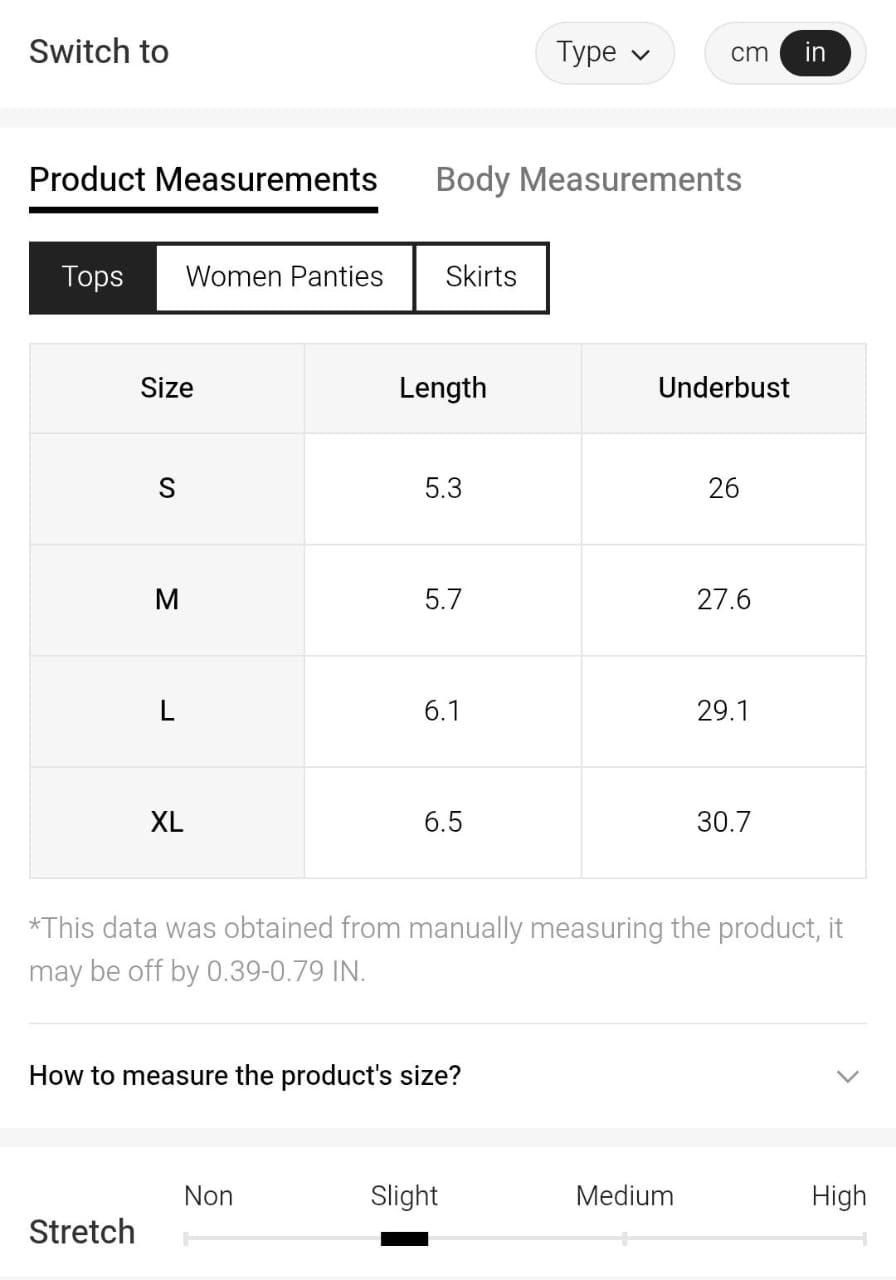Click the Size column header
The image size is (896, 1280).
coord(167,388)
